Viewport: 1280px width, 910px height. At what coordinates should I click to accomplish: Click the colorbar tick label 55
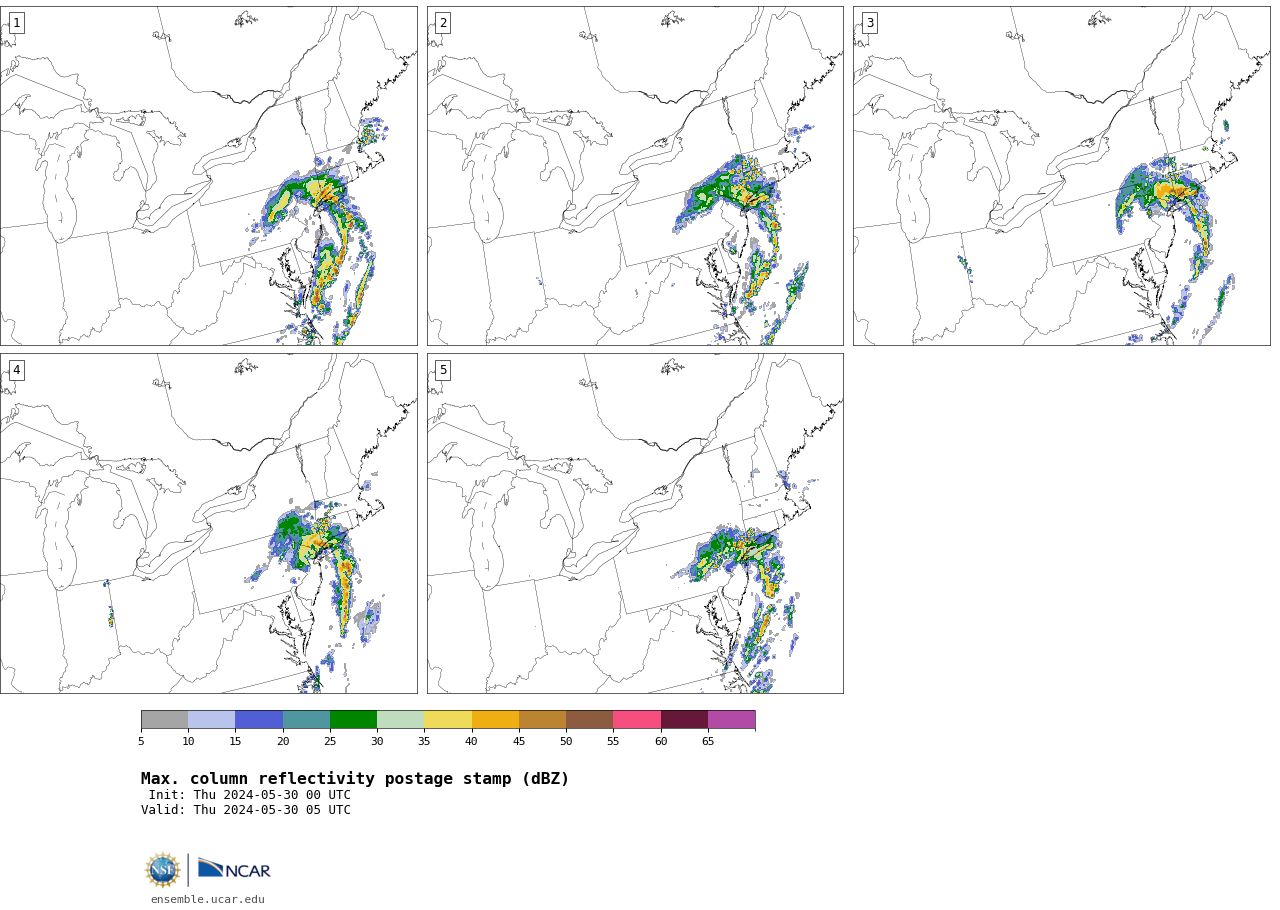coord(613,742)
